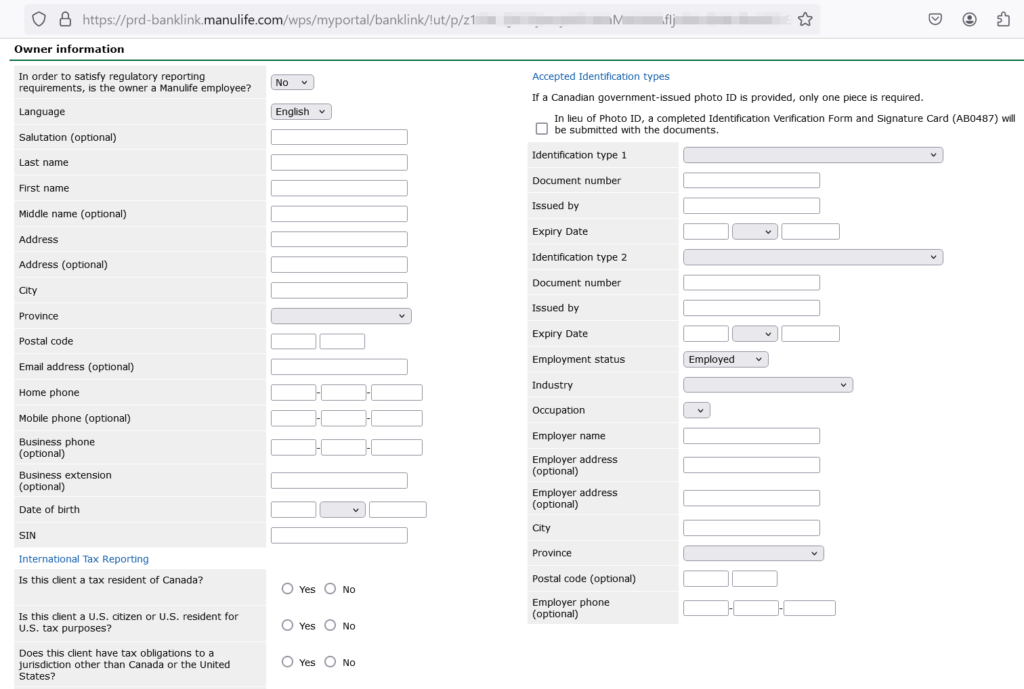
Task: Expand the Industry dropdown
Action: pyautogui.click(x=767, y=385)
